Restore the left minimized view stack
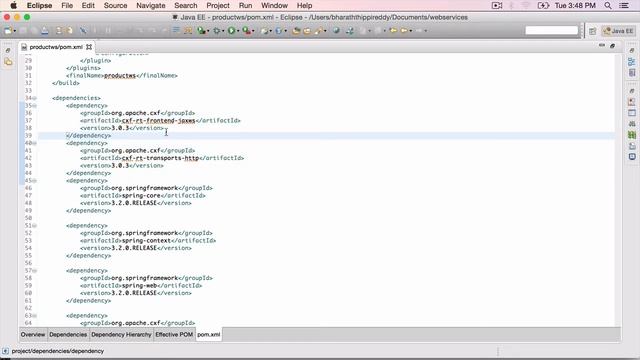Image resolution: width=640 pixels, height=360 pixels. (8, 51)
